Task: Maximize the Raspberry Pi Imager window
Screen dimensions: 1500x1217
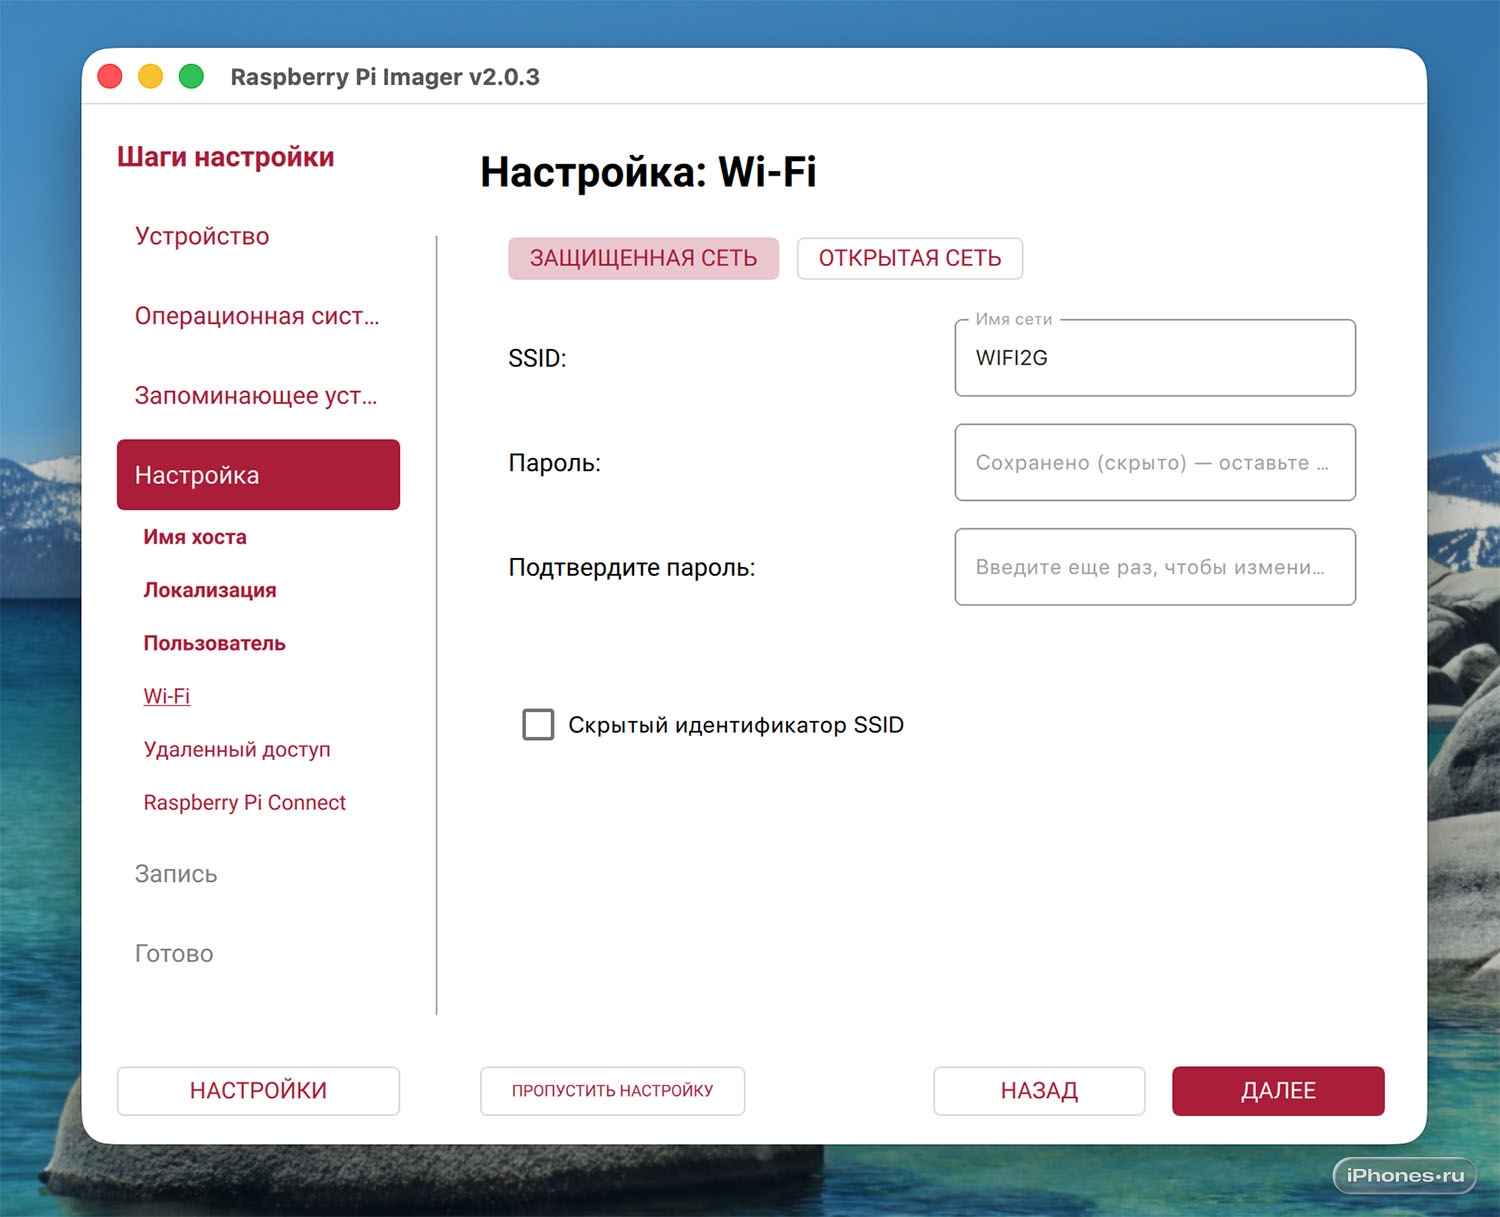Action: pos(191,76)
